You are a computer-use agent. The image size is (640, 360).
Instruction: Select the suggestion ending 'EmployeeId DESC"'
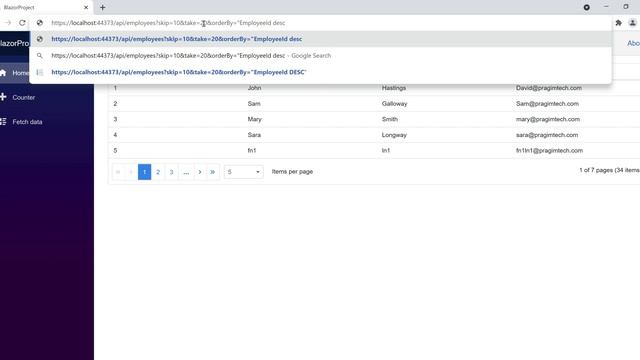click(x=320, y=72)
